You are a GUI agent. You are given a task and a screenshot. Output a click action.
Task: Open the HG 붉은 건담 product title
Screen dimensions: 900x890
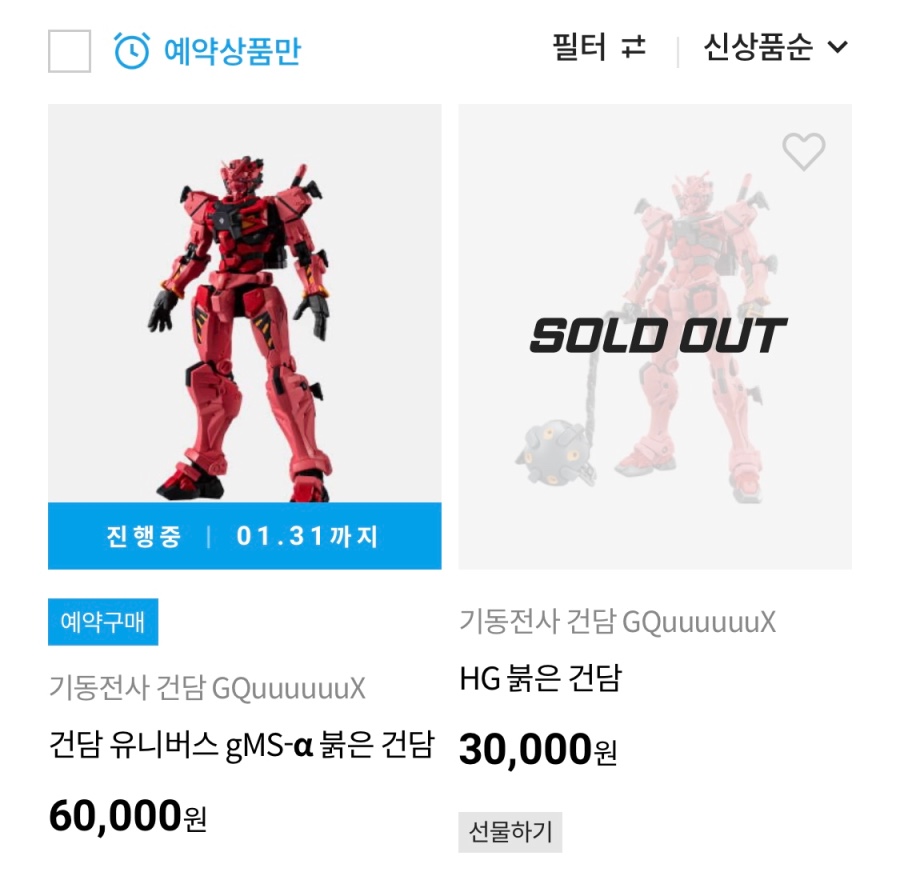click(x=540, y=679)
